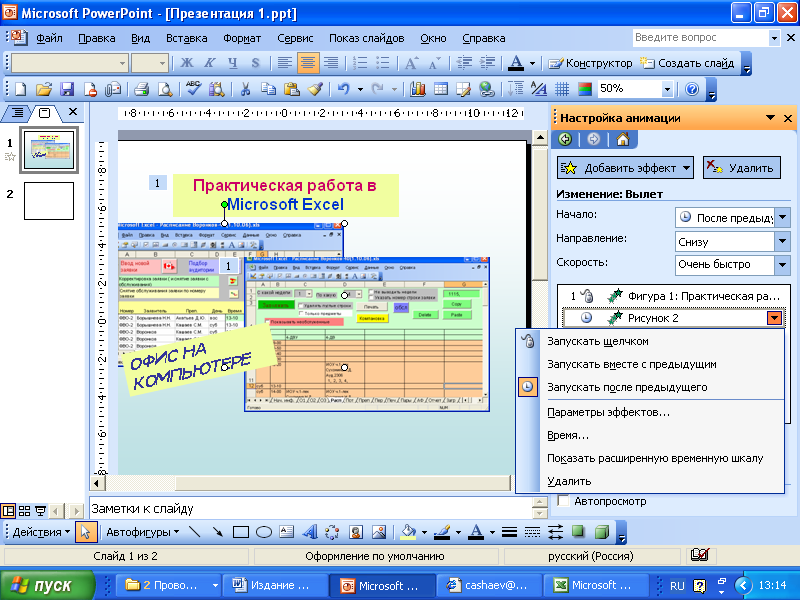Open the Показ слайдов menu
Image resolution: width=800 pixels, height=600 pixels.
pyautogui.click(x=366, y=38)
